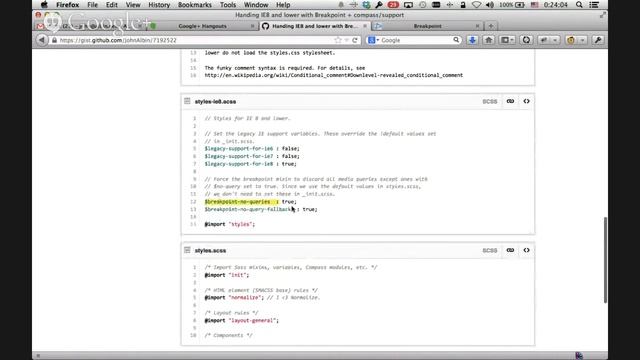Viewport: 640px width, 360px height.
Task: Open a new browser tab
Action: tap(491, 26)
